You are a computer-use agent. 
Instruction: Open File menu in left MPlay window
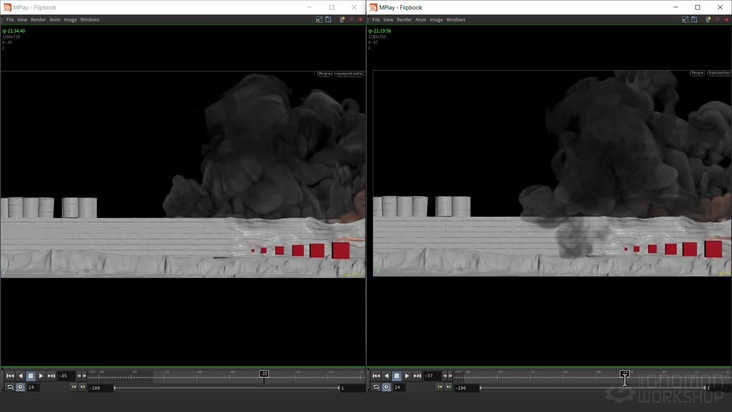[x=10, y=20]
